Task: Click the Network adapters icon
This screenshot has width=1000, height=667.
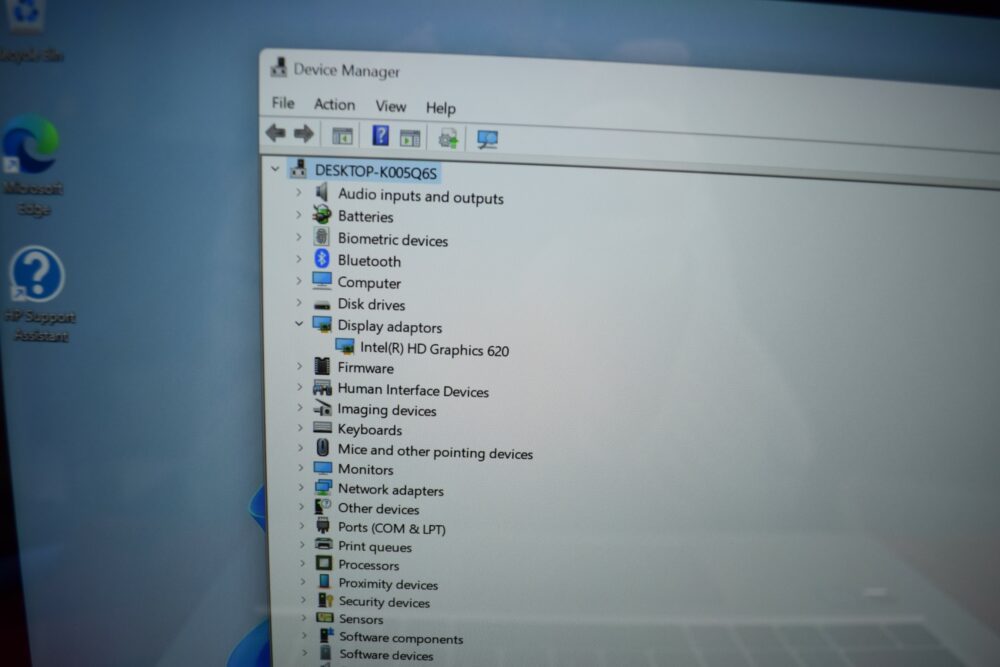Action: [323, 488]
